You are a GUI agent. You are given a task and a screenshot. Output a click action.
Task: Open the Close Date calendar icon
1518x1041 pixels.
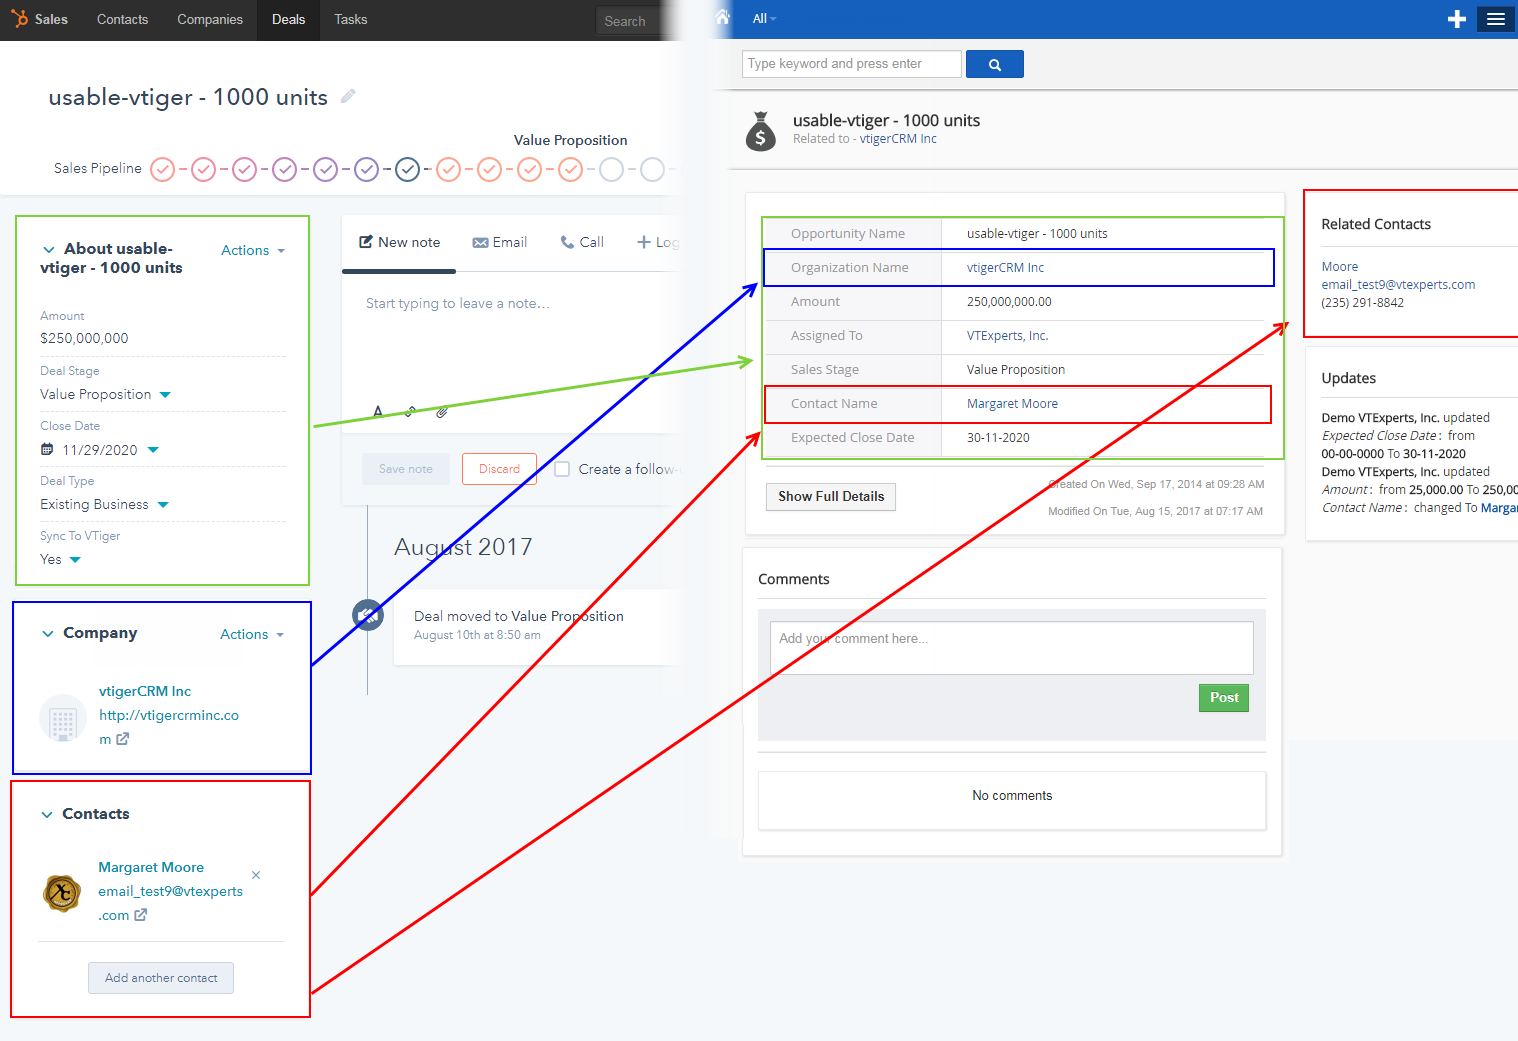47,450
